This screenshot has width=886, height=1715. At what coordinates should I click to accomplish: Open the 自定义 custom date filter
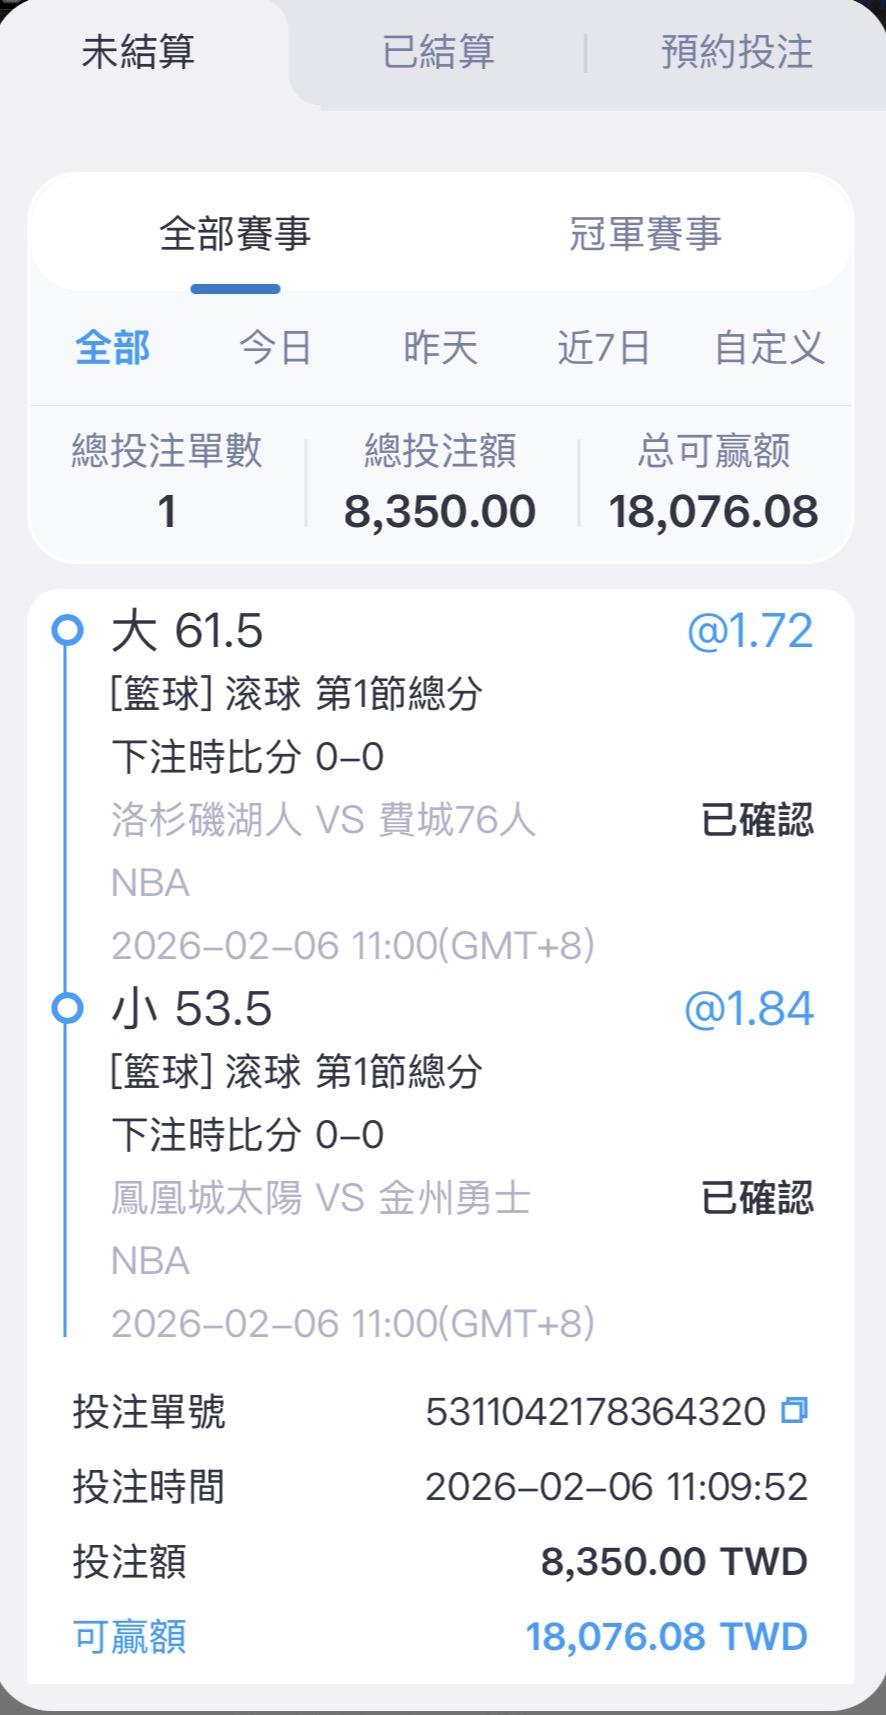[x=768, y=348]
